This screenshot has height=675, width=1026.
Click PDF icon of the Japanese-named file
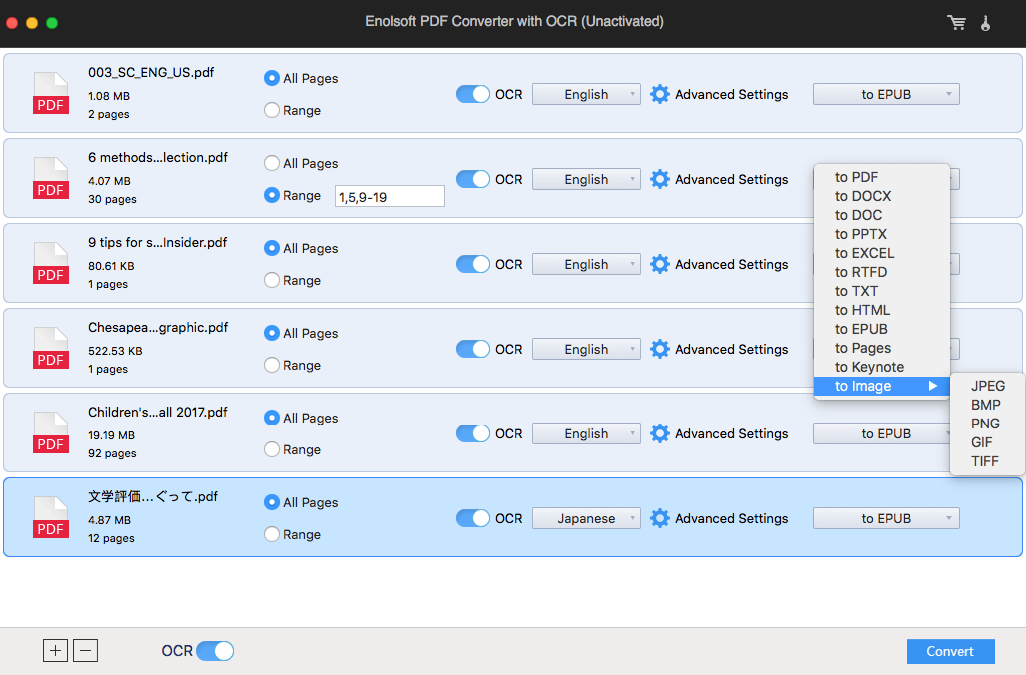coord(51,517)
